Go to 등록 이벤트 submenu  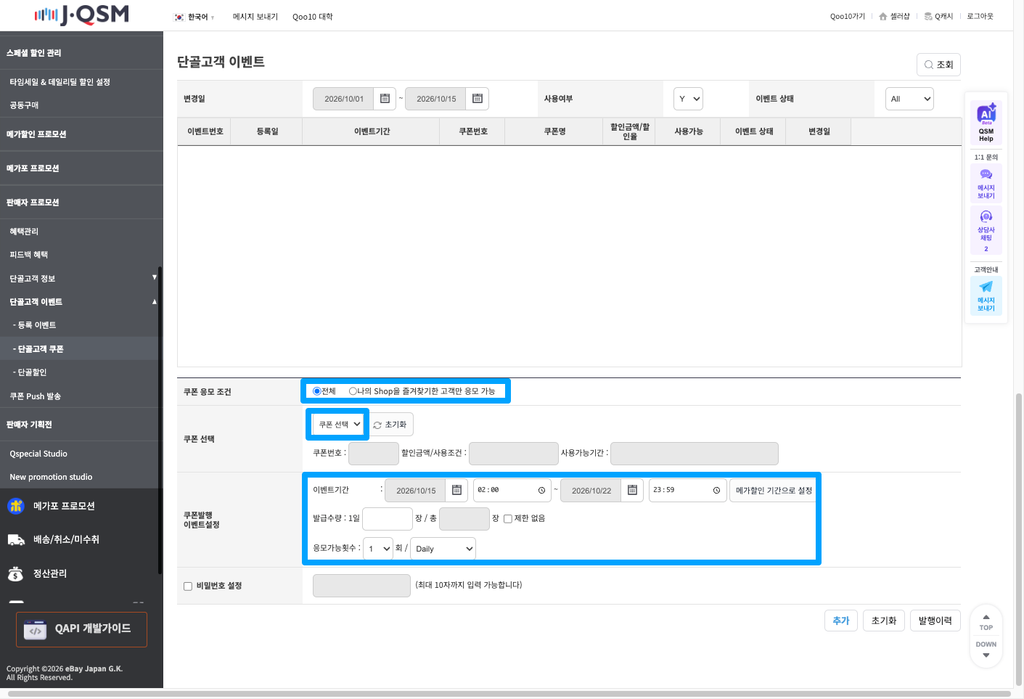point(35,325)
